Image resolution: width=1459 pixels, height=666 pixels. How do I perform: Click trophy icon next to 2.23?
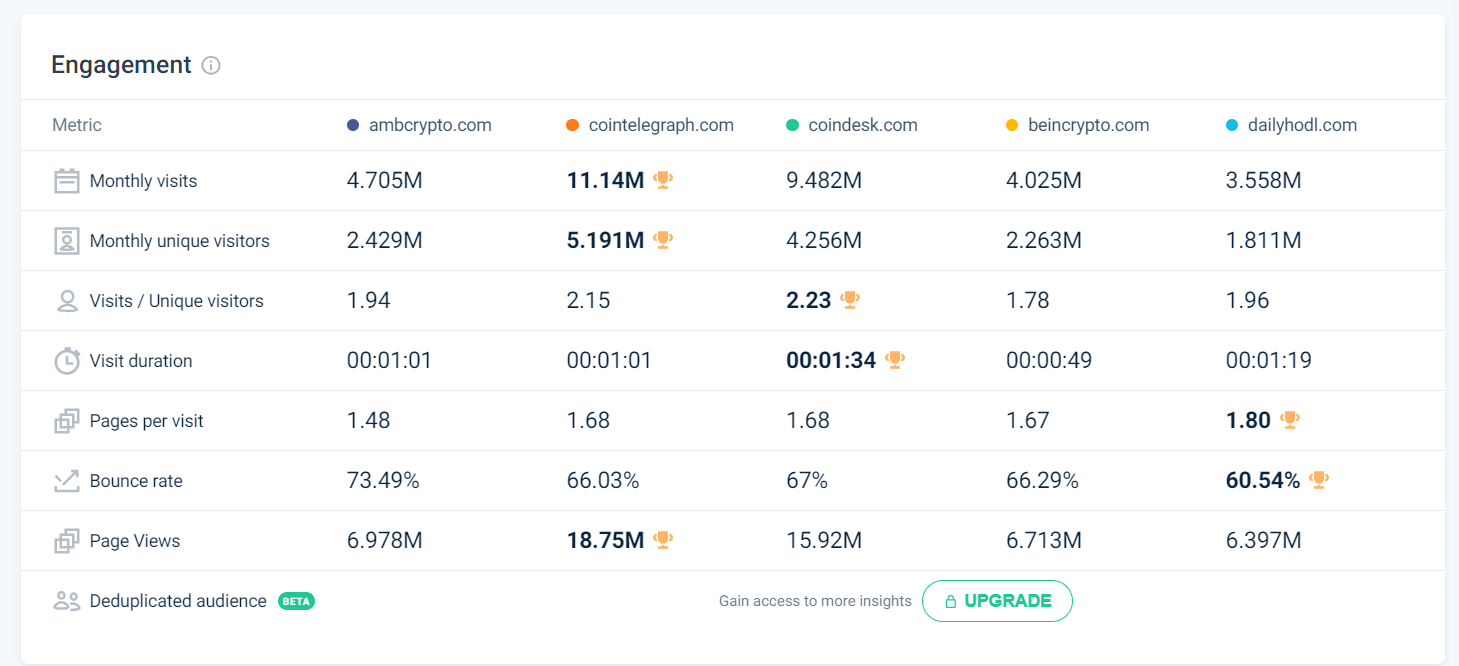tap(850, 300)
